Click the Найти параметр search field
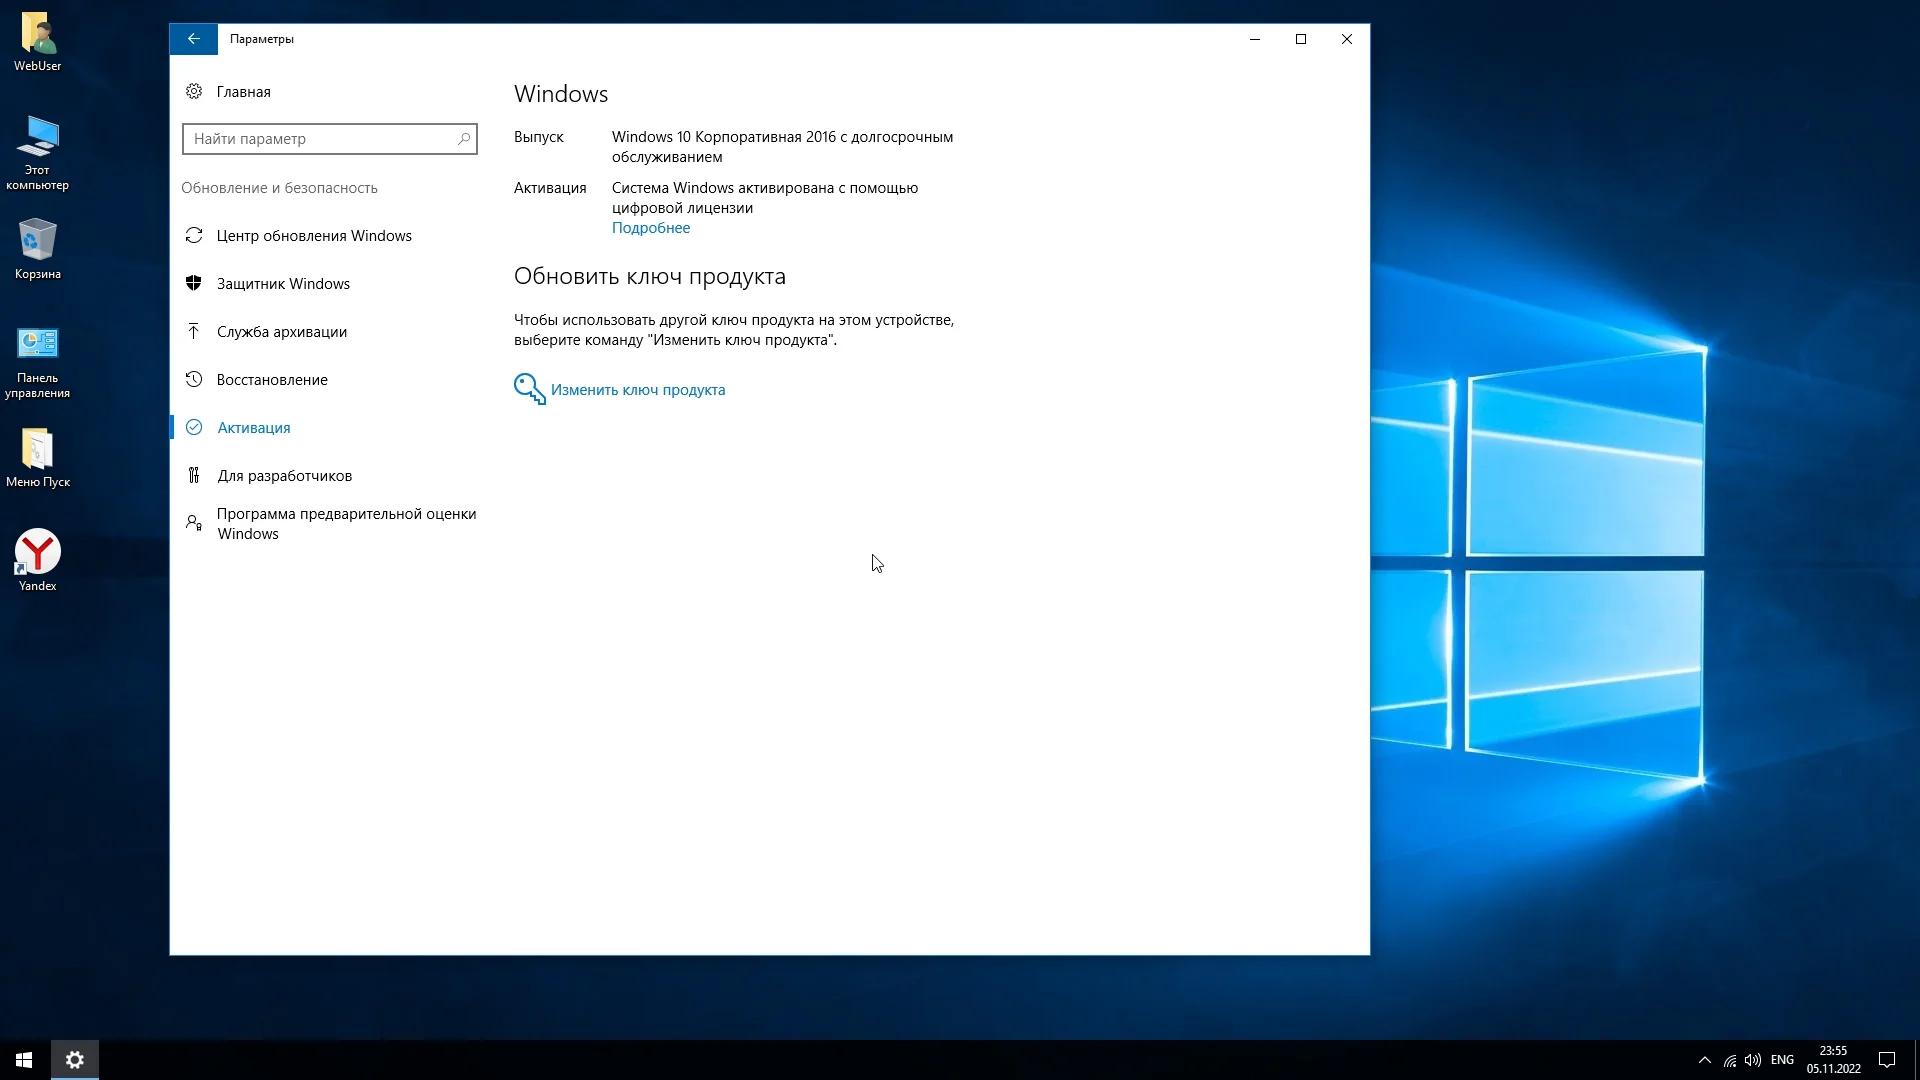 (x=318, y=139)
